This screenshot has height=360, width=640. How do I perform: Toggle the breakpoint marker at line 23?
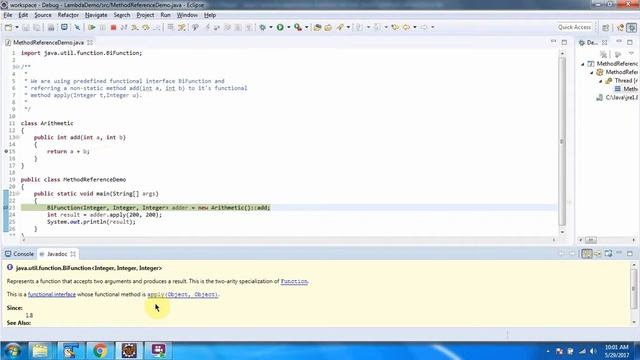click(x=6, y=208)
